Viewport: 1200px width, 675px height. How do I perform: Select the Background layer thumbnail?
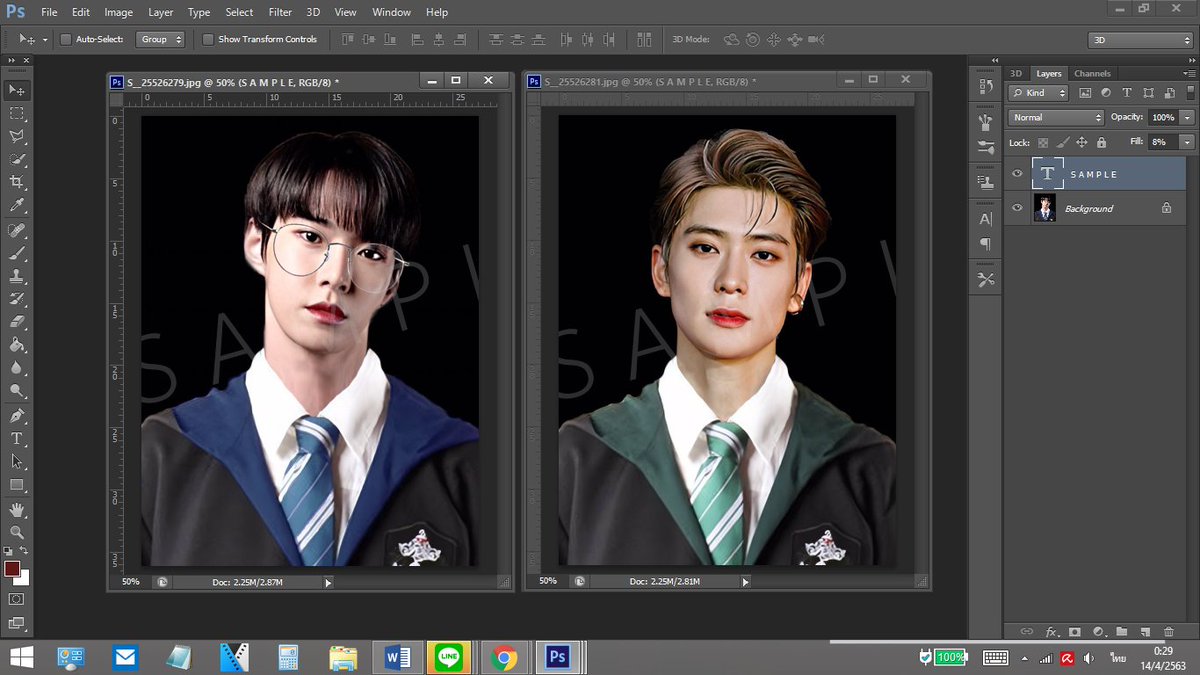[x=1045, y=208]
